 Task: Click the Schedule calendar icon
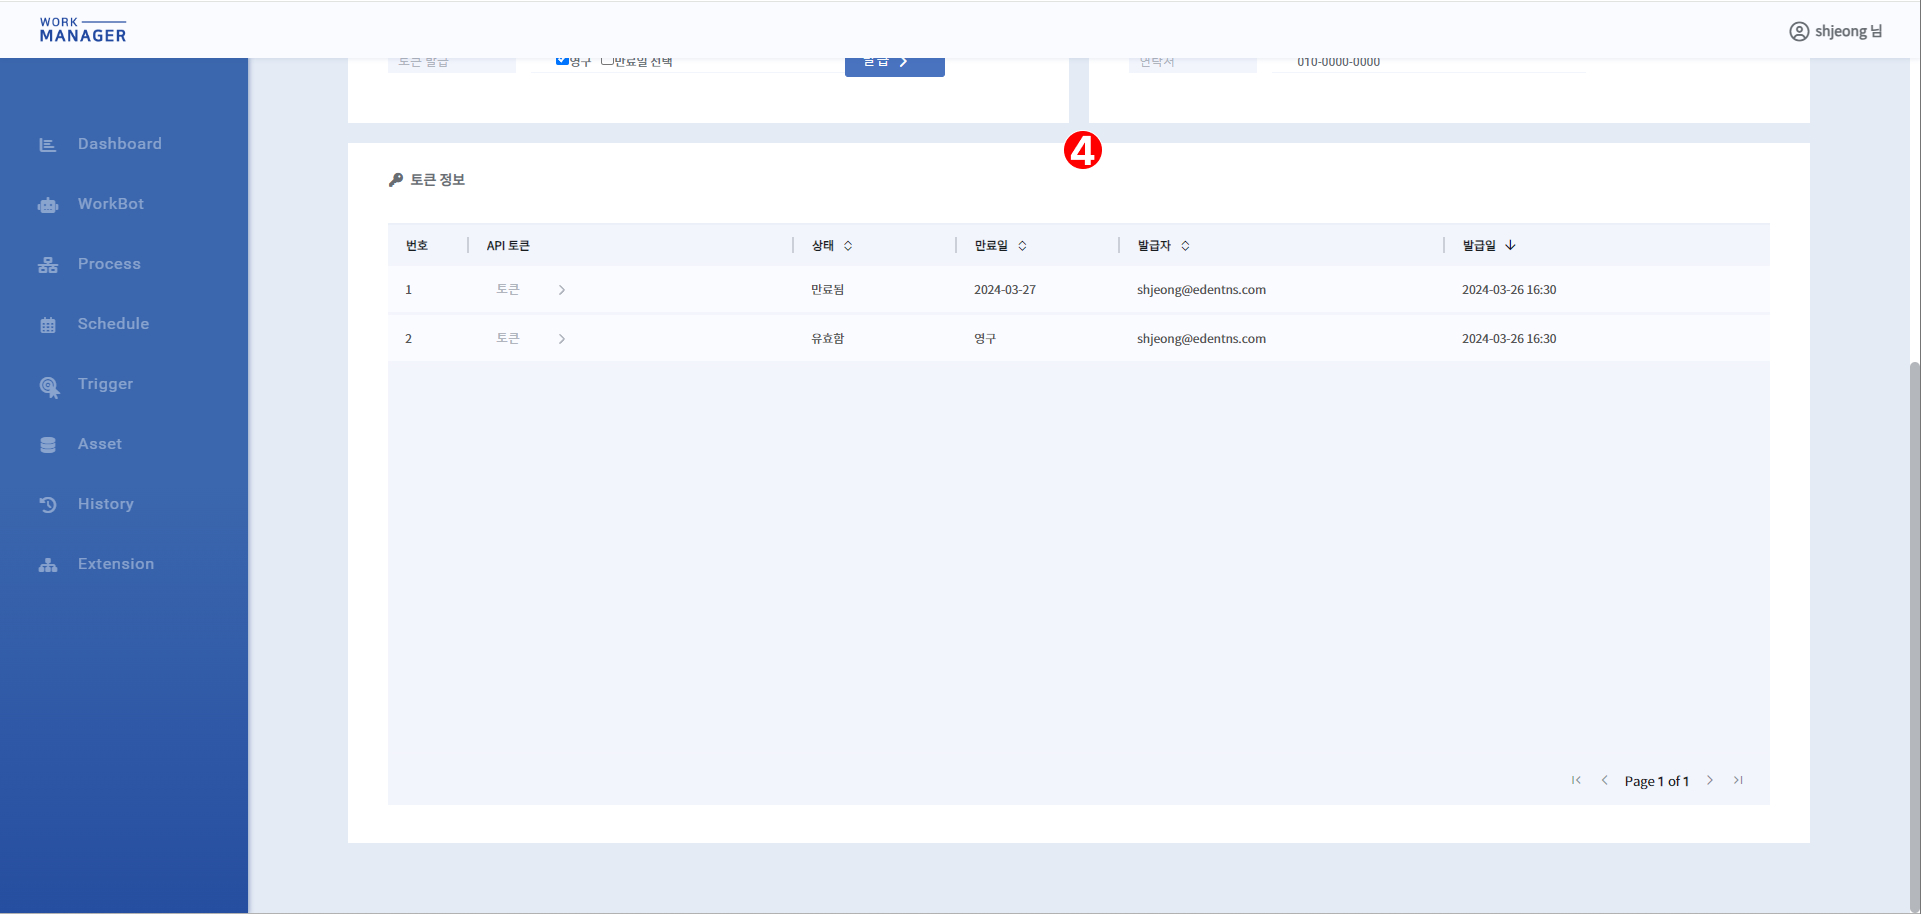(47, 325)
